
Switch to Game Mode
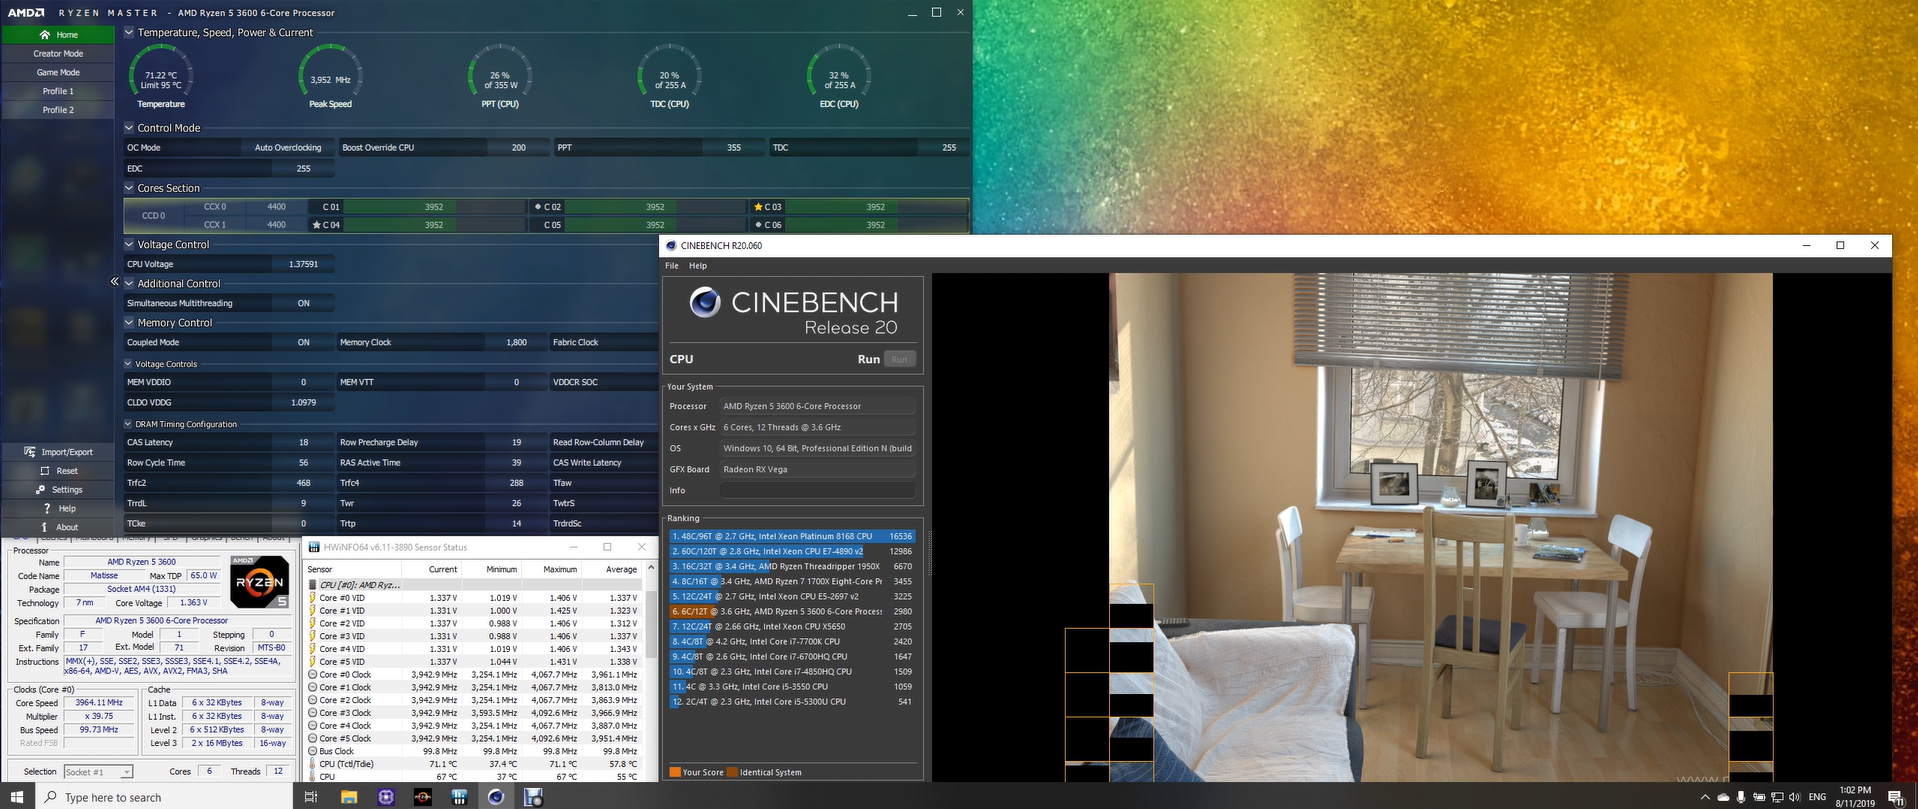(x=58, y=73)
